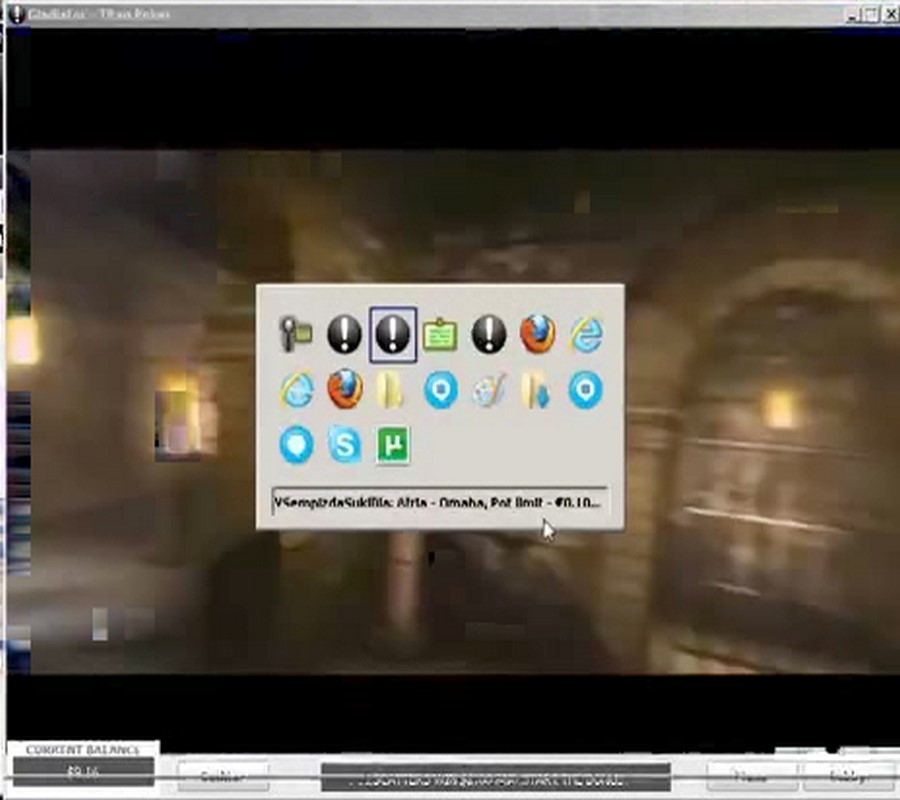Select Internet Explorer icon in the top row
Screen dimensions: 900x800
coord(586,334)
